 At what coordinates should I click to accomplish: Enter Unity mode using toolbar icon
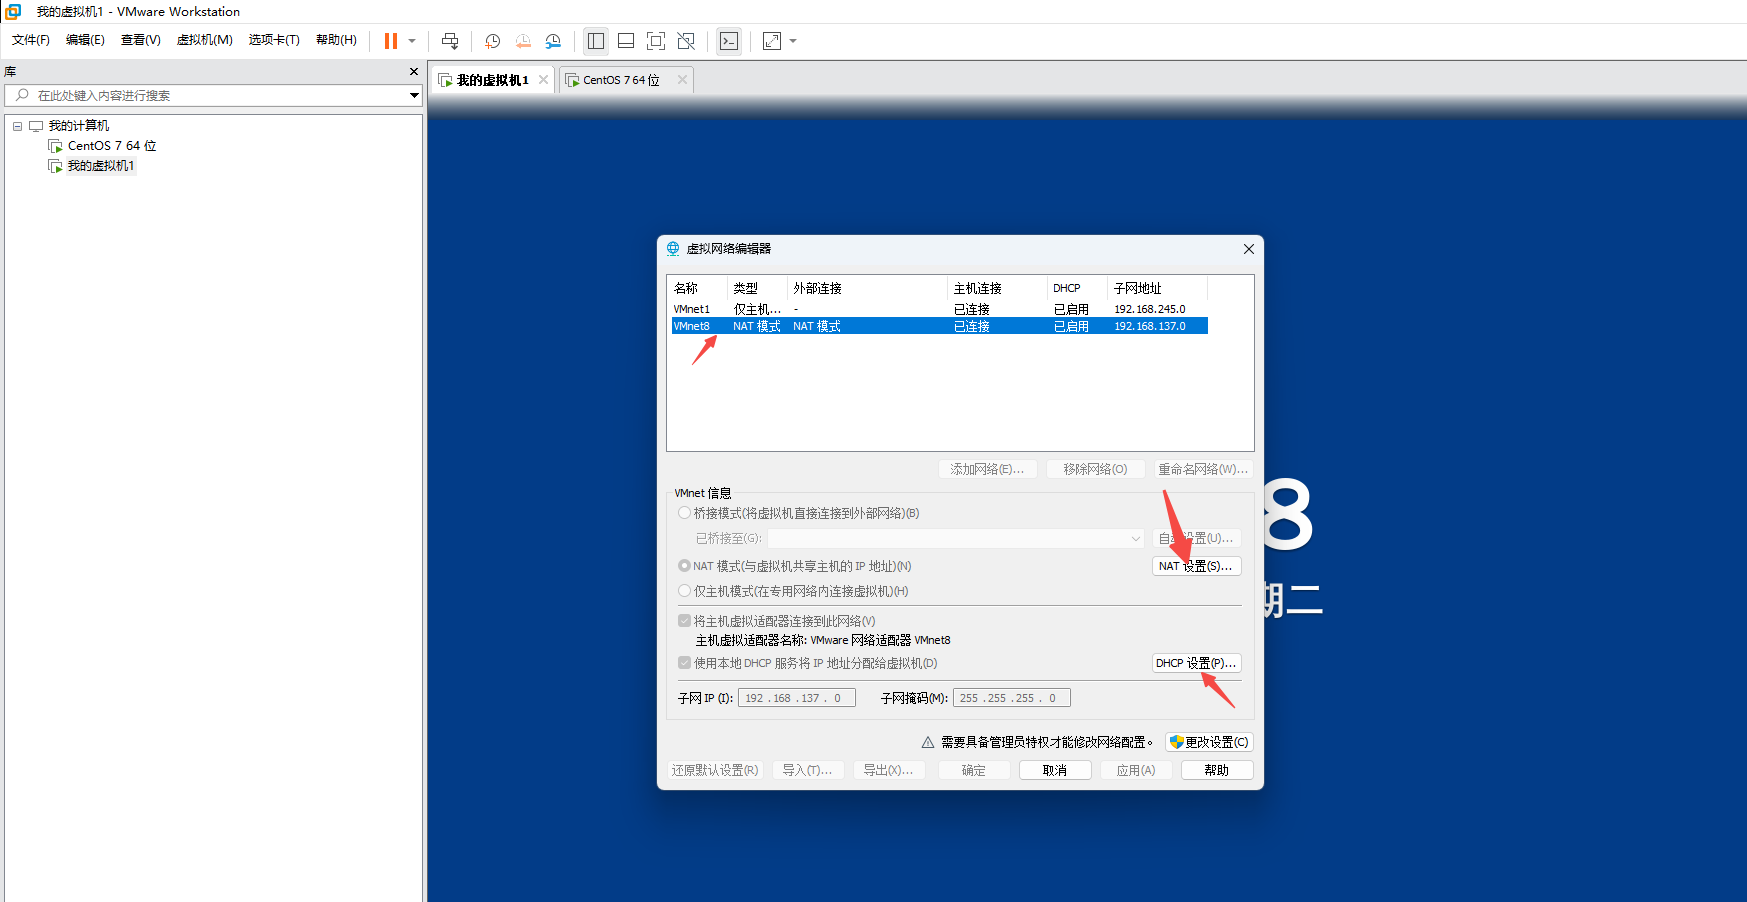point(686,41)
